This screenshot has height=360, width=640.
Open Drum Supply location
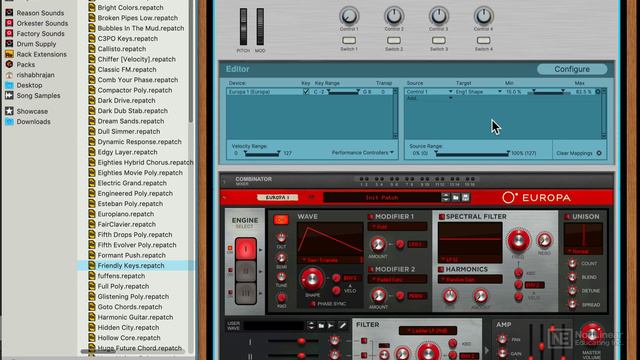pyautogui.click(x=36, y=44)
